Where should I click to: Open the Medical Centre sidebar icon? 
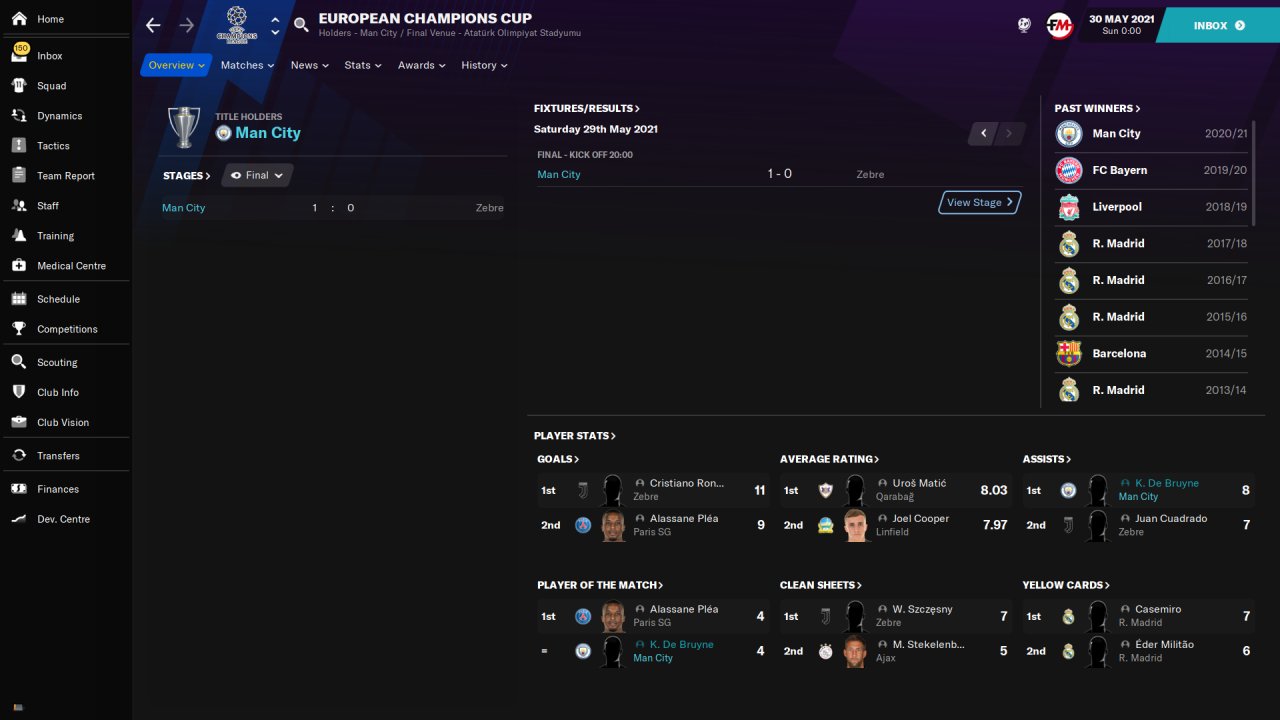coord(18,266)
